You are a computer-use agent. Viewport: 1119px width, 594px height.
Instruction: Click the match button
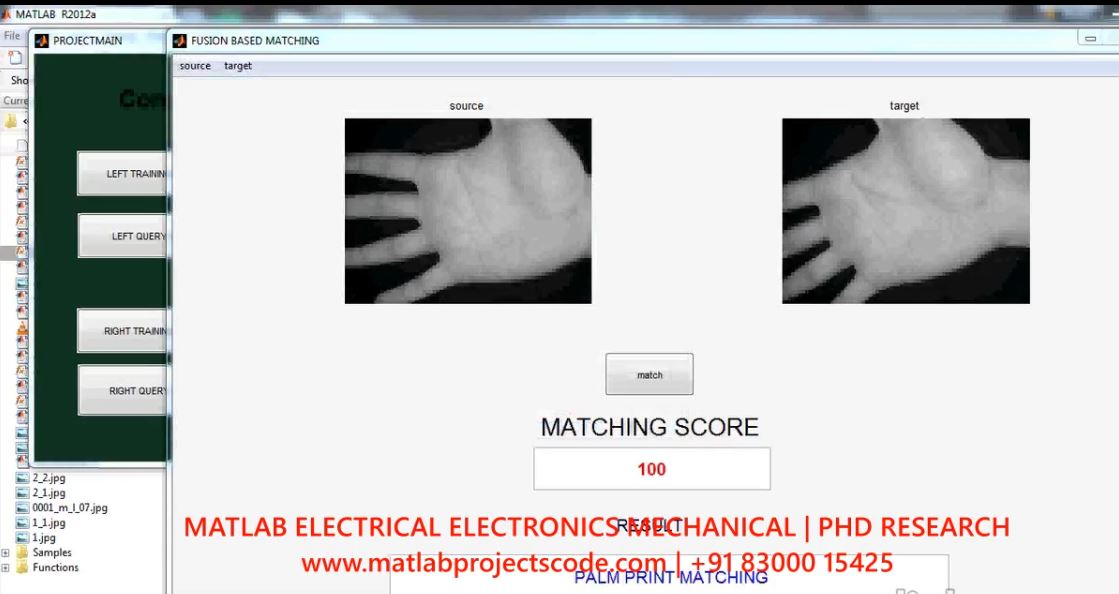[649, 375]
